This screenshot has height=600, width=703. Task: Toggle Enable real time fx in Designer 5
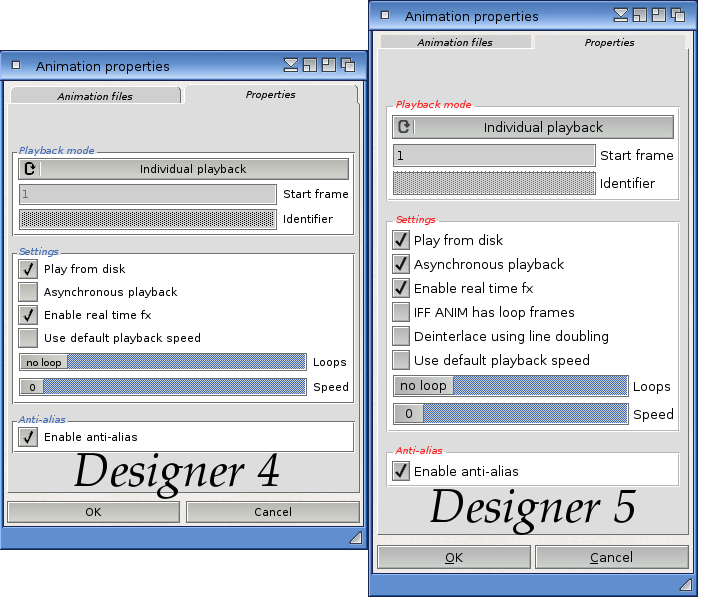tap(401, 288)
